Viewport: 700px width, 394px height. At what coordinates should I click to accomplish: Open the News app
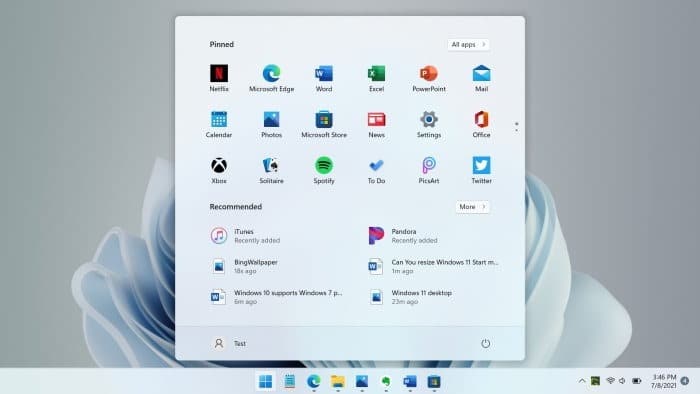376,124
